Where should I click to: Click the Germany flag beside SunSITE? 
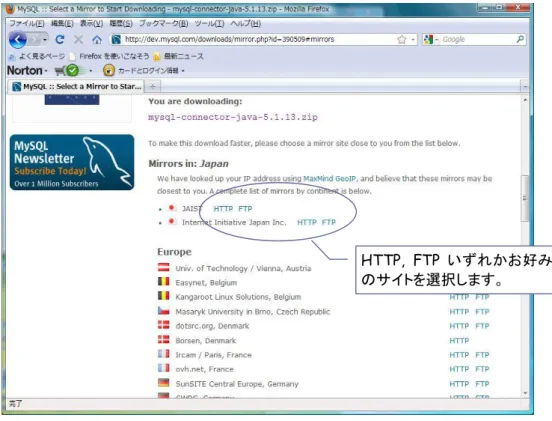(x=163, y=383)
